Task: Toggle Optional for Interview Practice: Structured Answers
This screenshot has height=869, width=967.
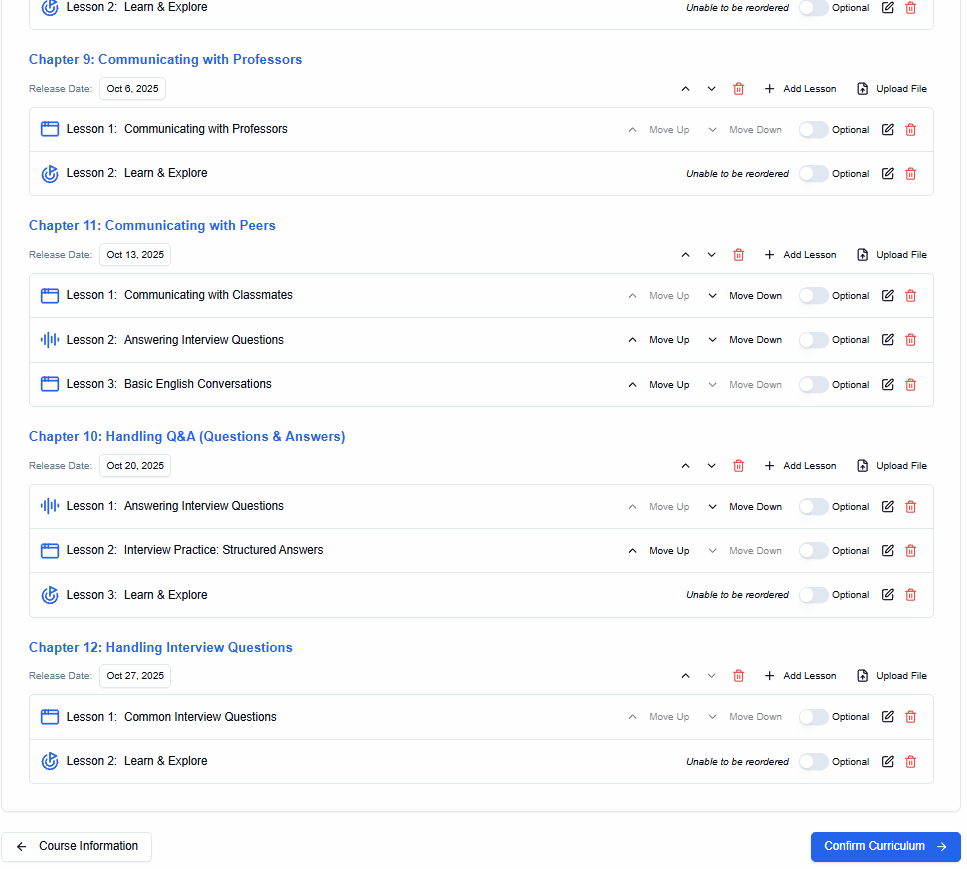Action: coord(813,551)
